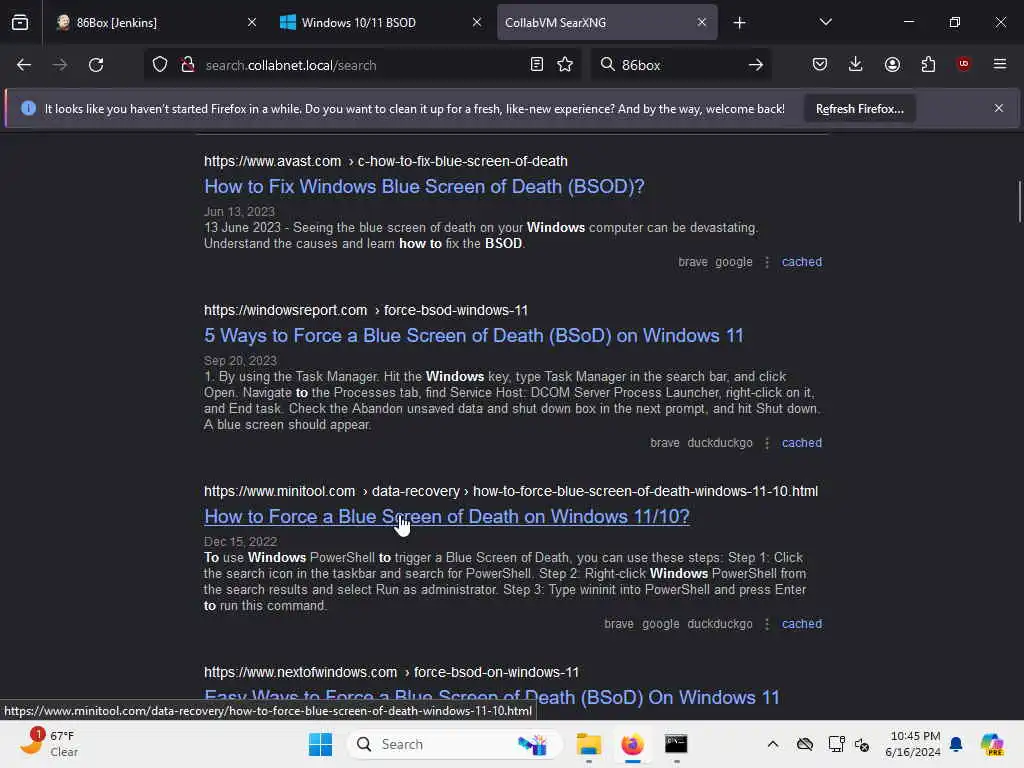Image resolution: width=1024 pixels, height=768 pixels.
Task: Go back to previous page
Action: click(24, 65)
